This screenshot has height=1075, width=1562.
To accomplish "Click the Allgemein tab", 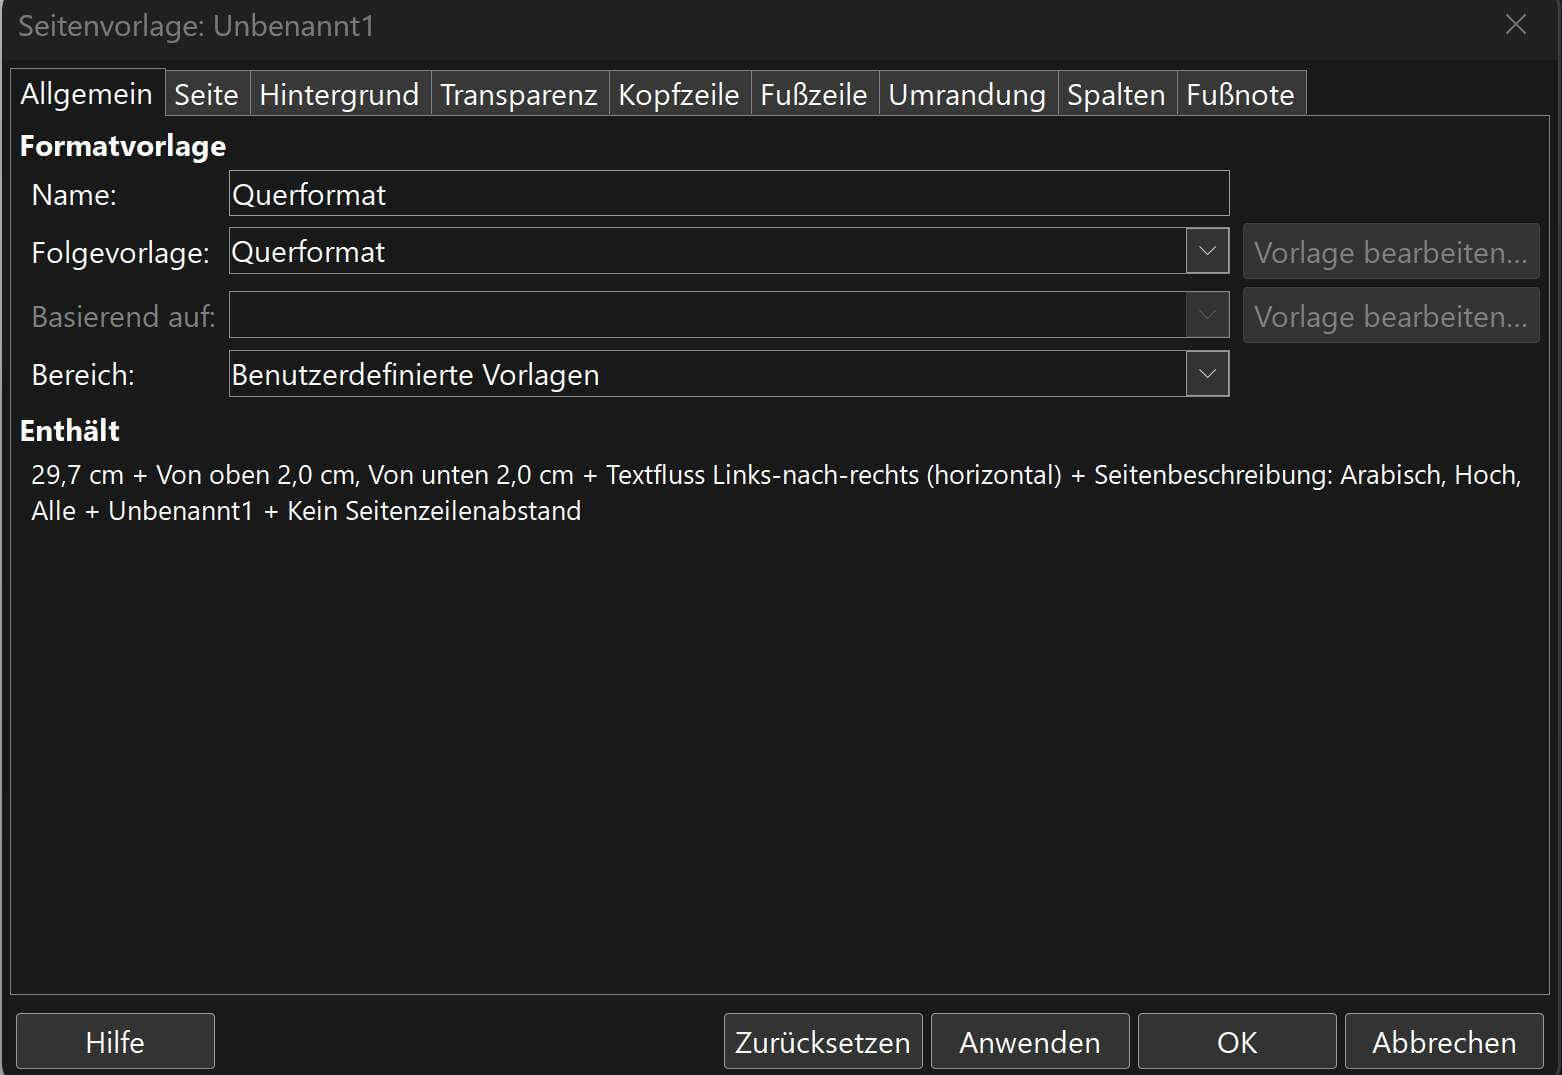I will [87, 93].
